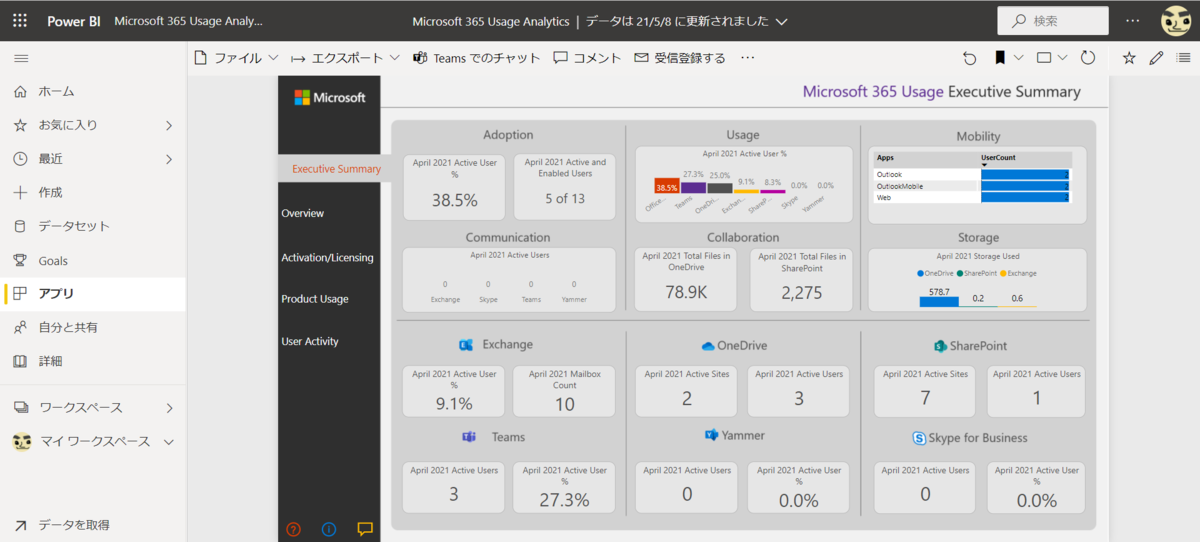Click the OneDrive cloud logo
The width and height of the screenshot is (1200, 542).
point(708,346)
